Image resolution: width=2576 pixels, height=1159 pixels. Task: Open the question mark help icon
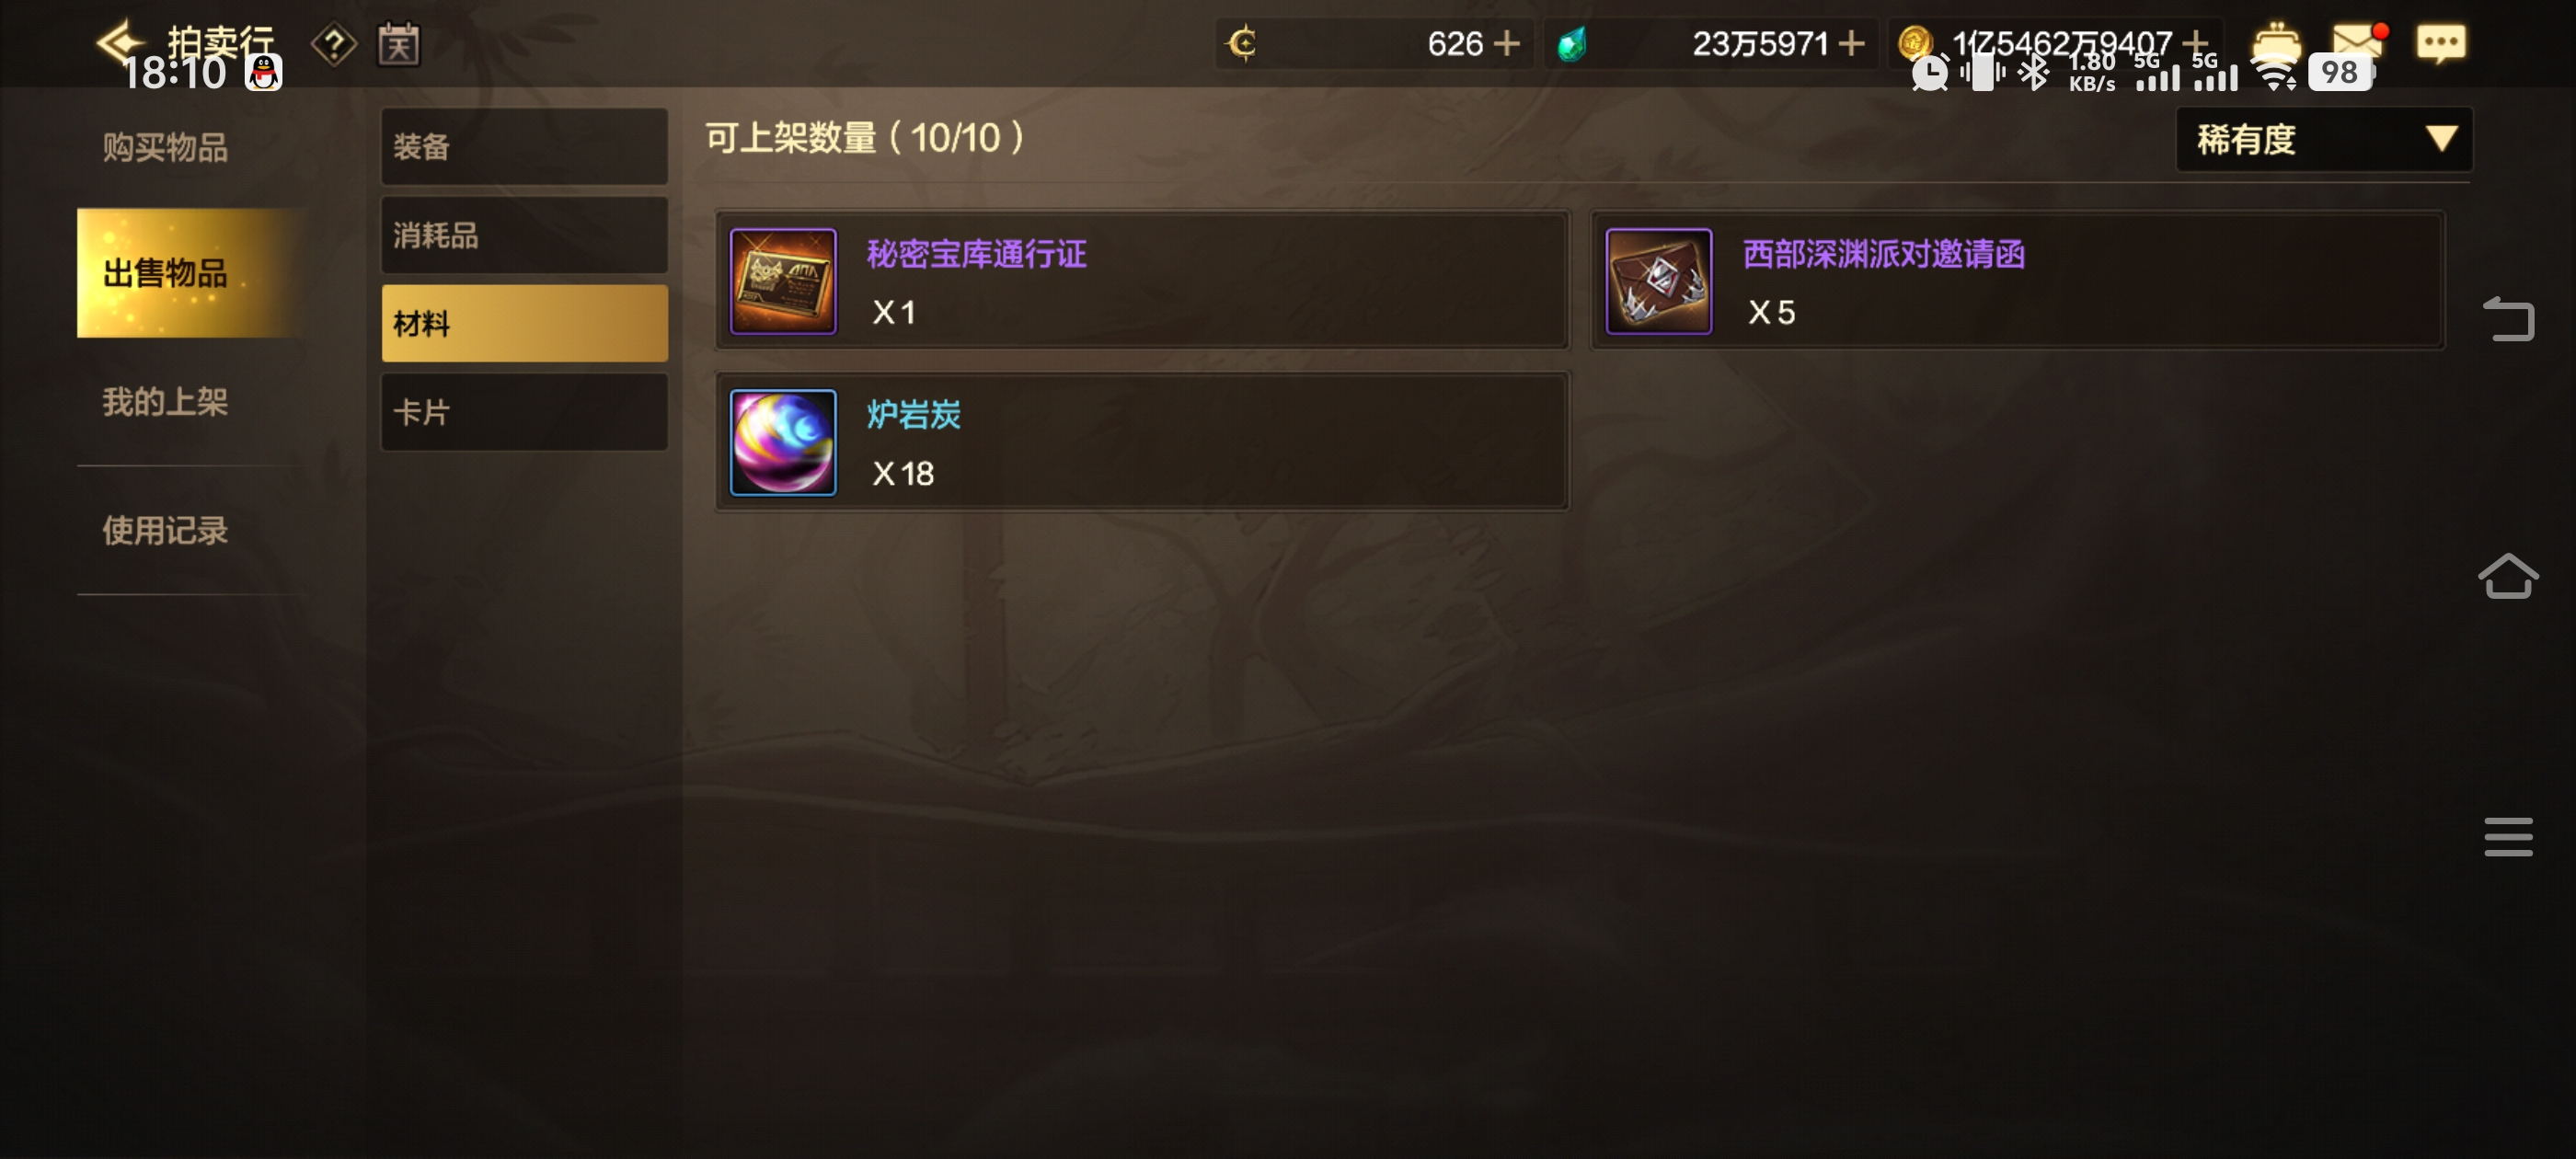point(334,44)
